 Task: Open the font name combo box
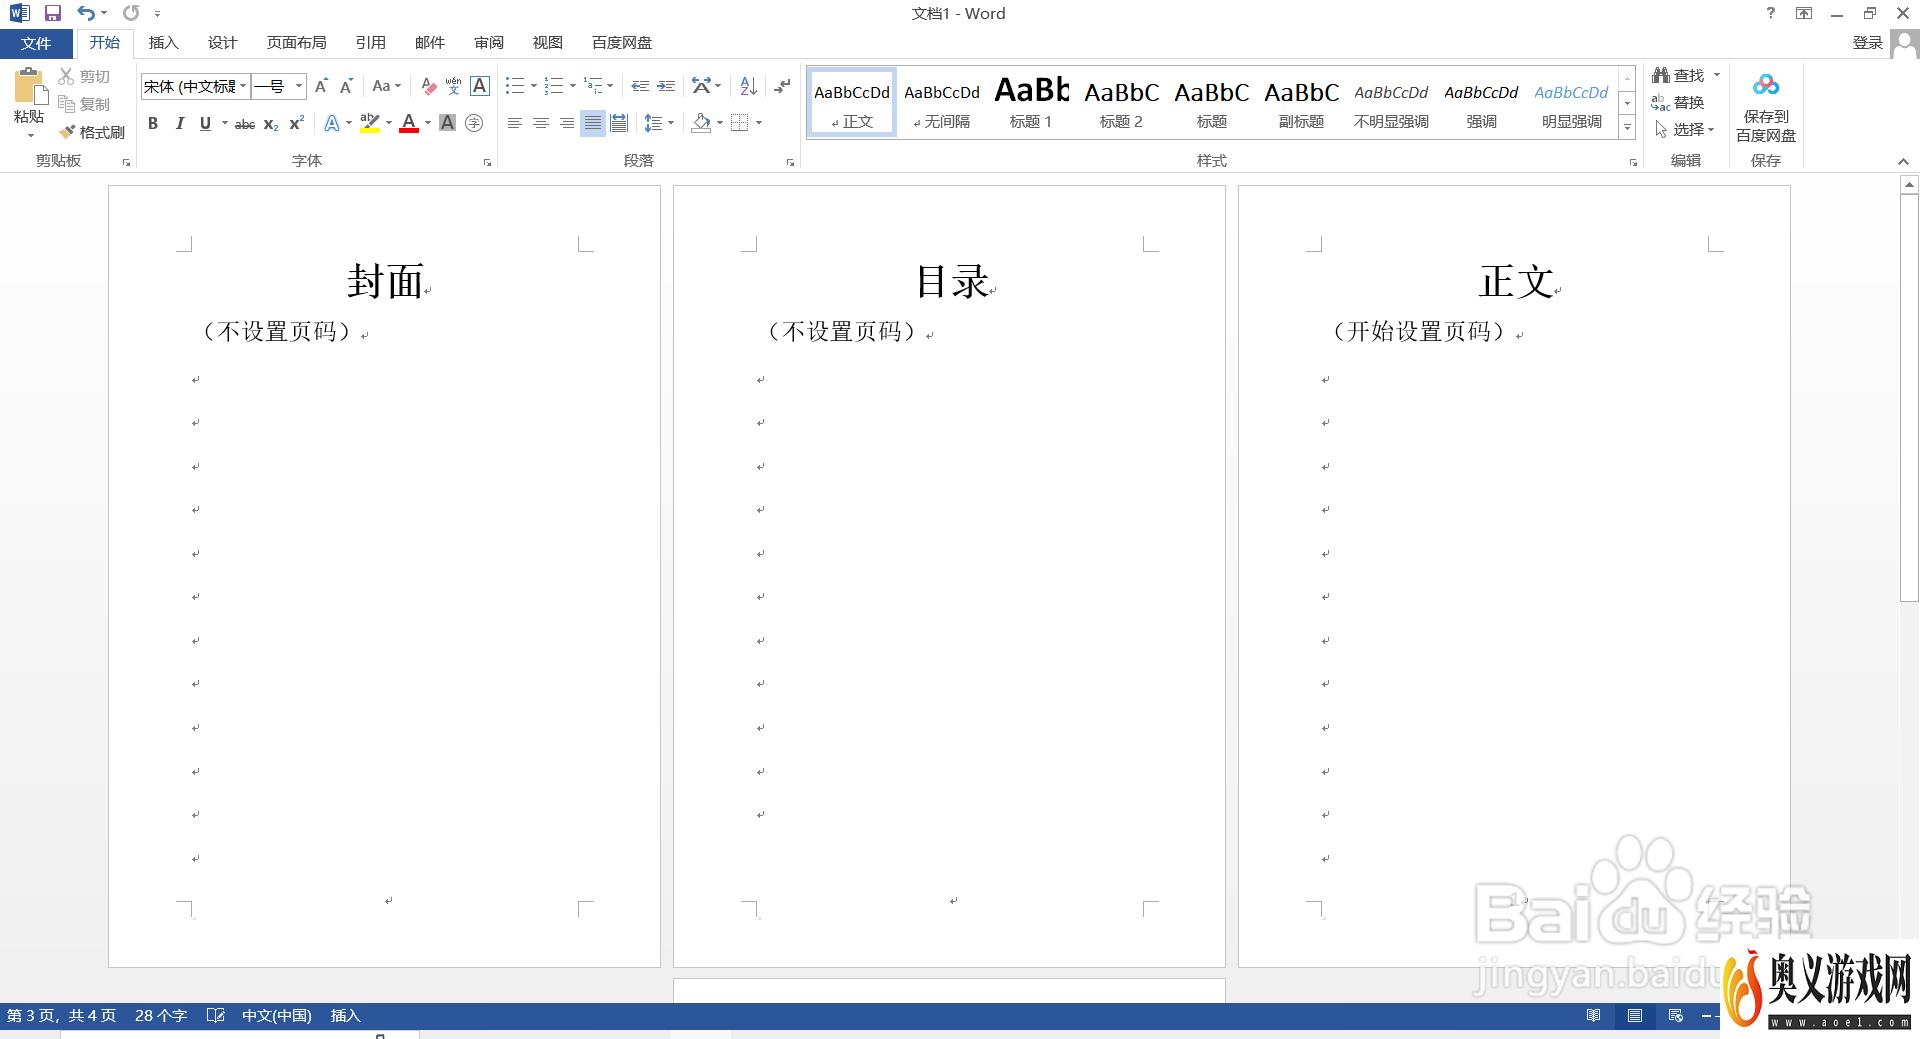point(195,86)
